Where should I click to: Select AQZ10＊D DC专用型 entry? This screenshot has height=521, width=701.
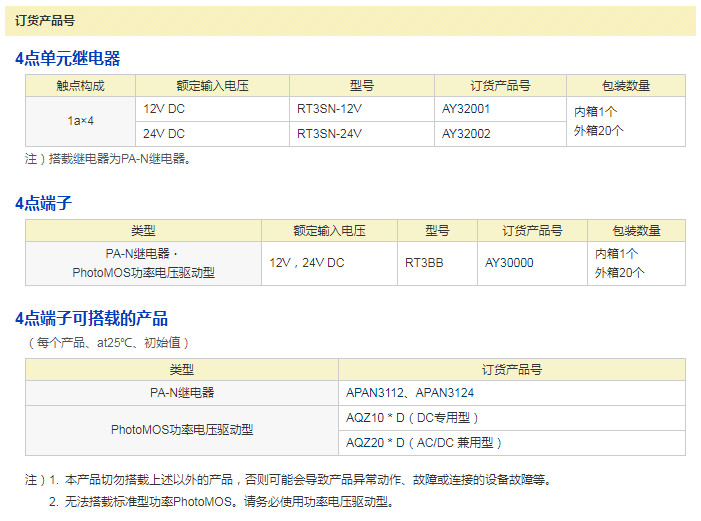[413, 418]
